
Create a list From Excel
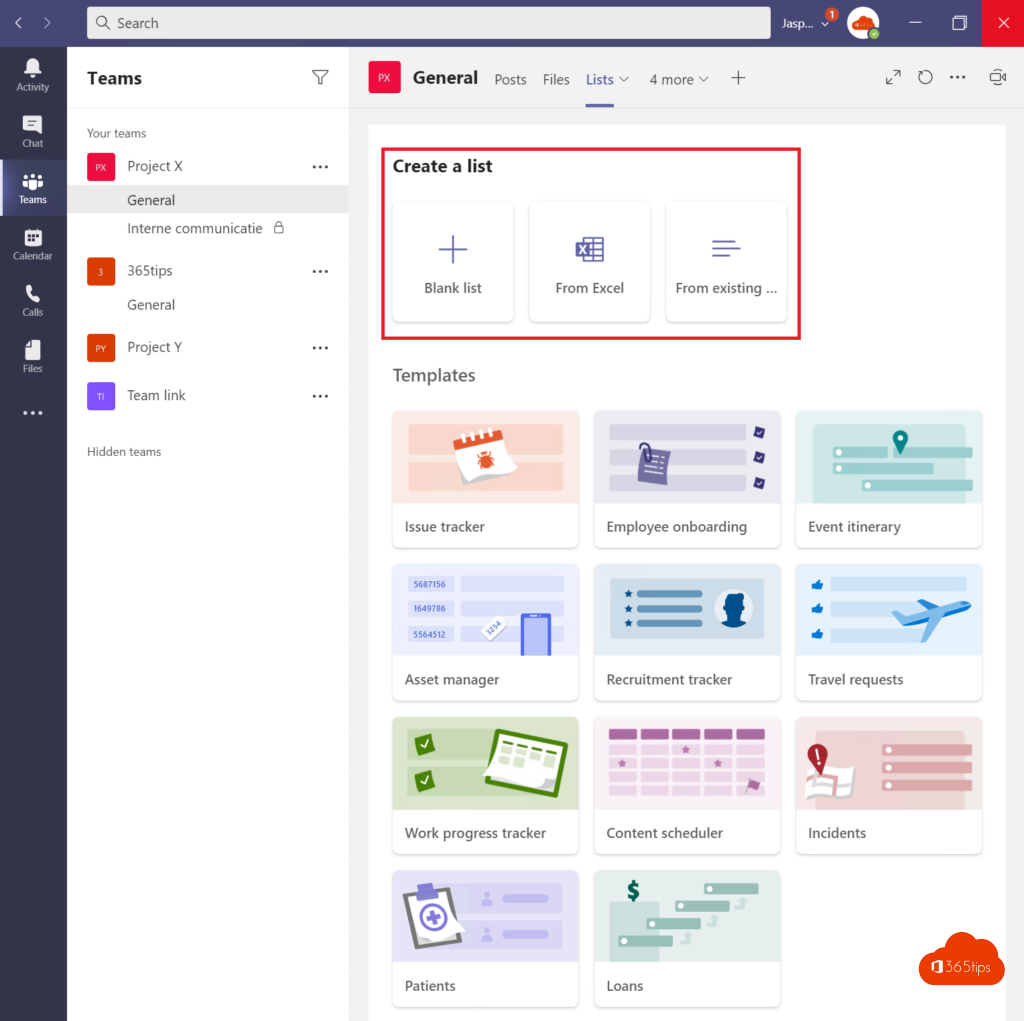589,261
